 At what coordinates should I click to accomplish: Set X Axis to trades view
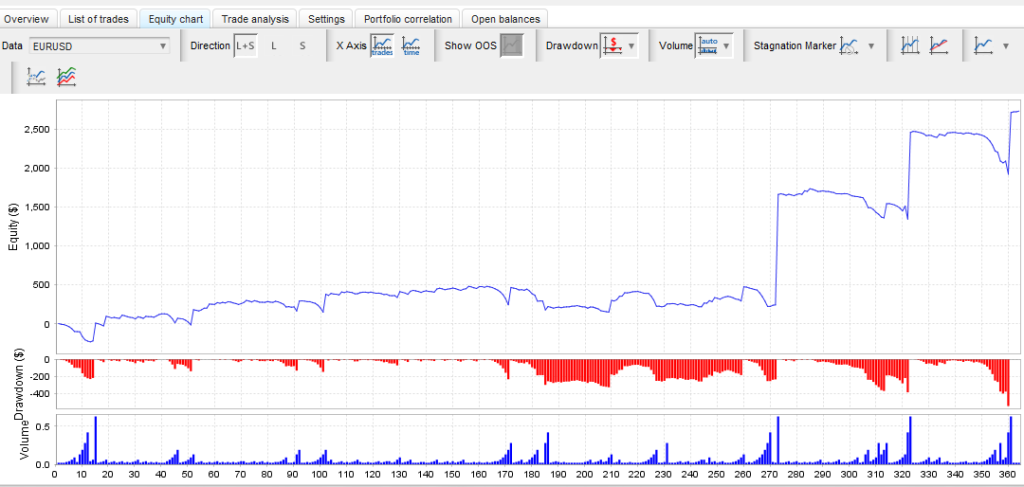[381, 45]
